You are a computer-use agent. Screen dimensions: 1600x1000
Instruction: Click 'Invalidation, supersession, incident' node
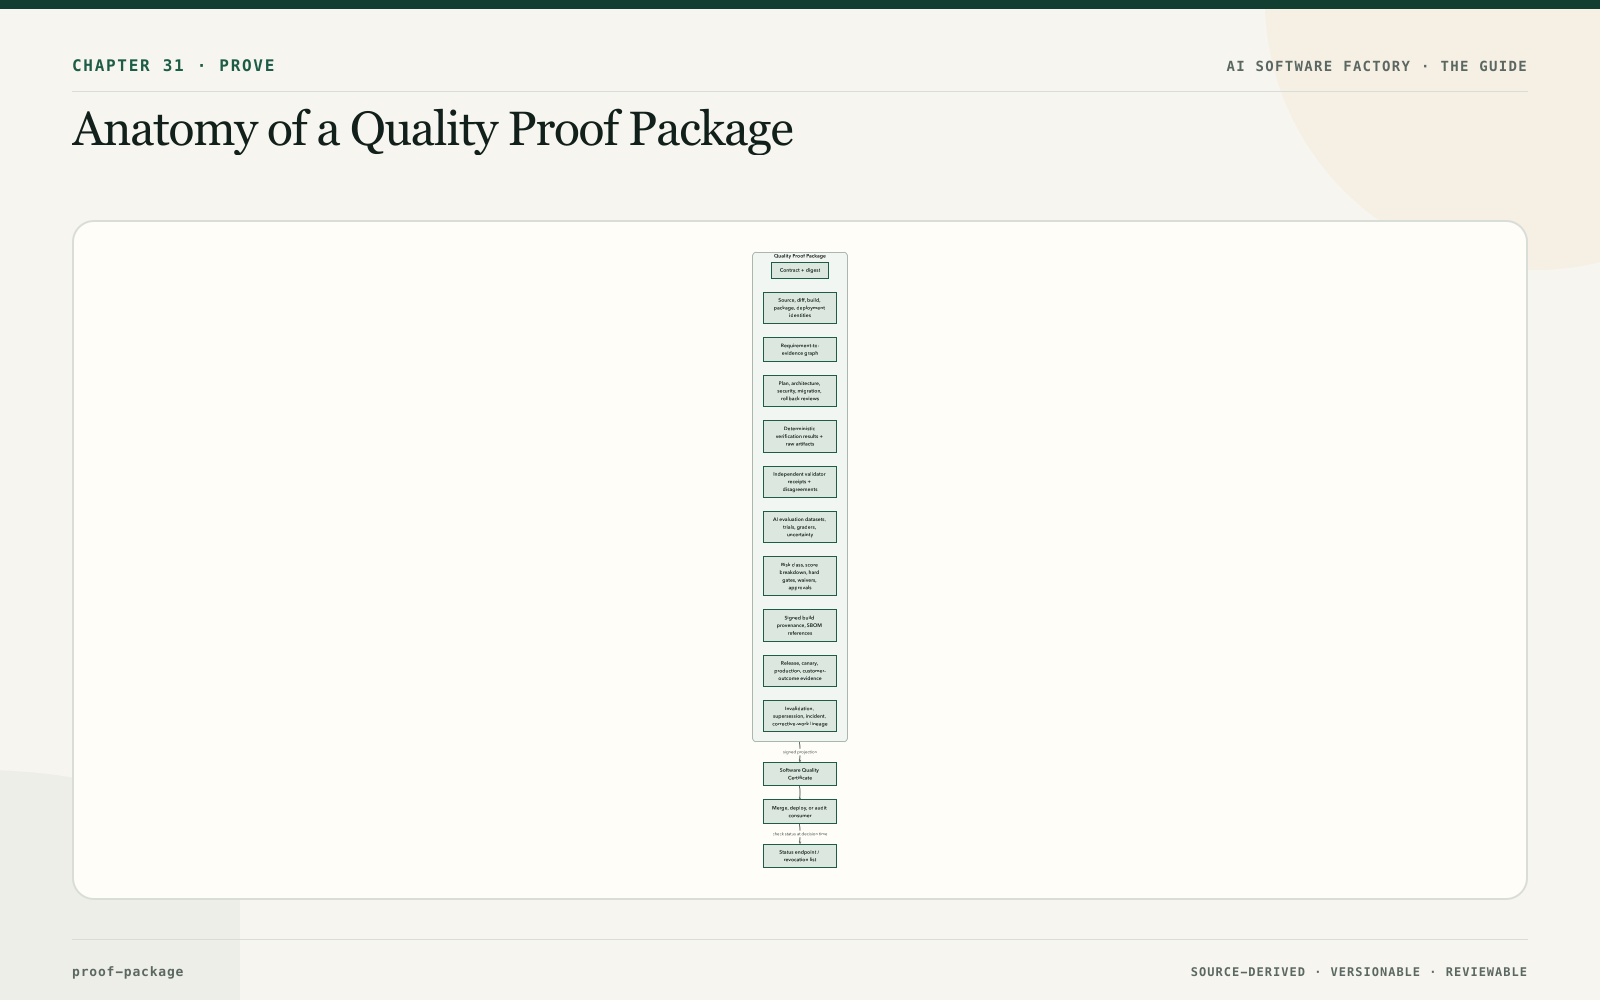[800, 716]
